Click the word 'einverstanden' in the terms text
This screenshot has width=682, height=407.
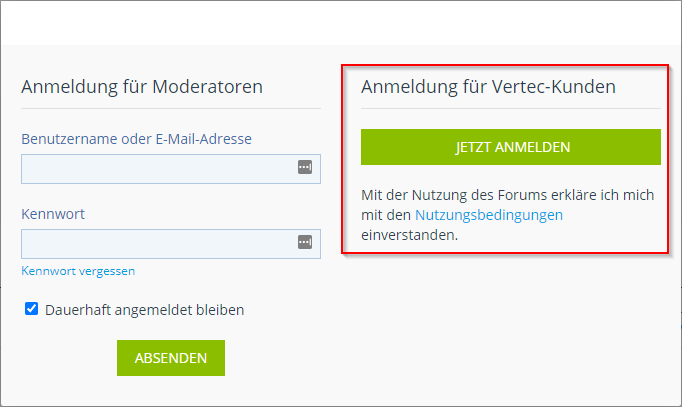click(409, 235)
